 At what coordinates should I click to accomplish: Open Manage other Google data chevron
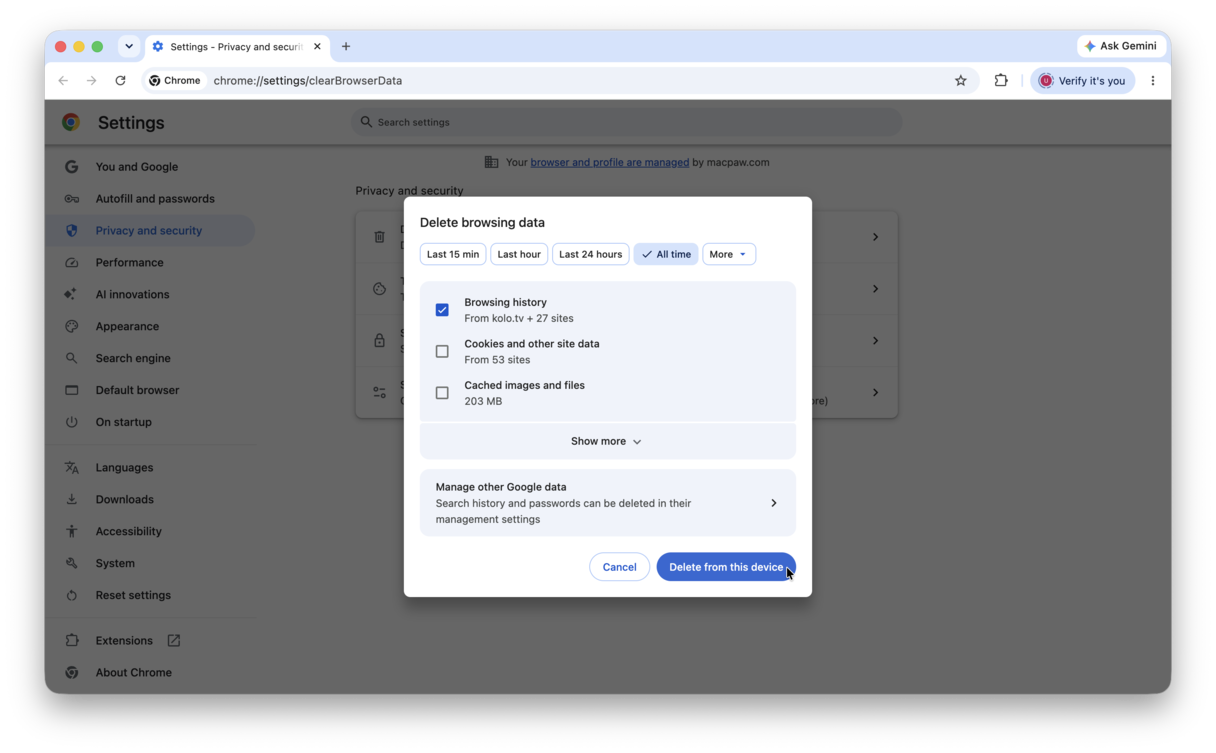(774, 503)
